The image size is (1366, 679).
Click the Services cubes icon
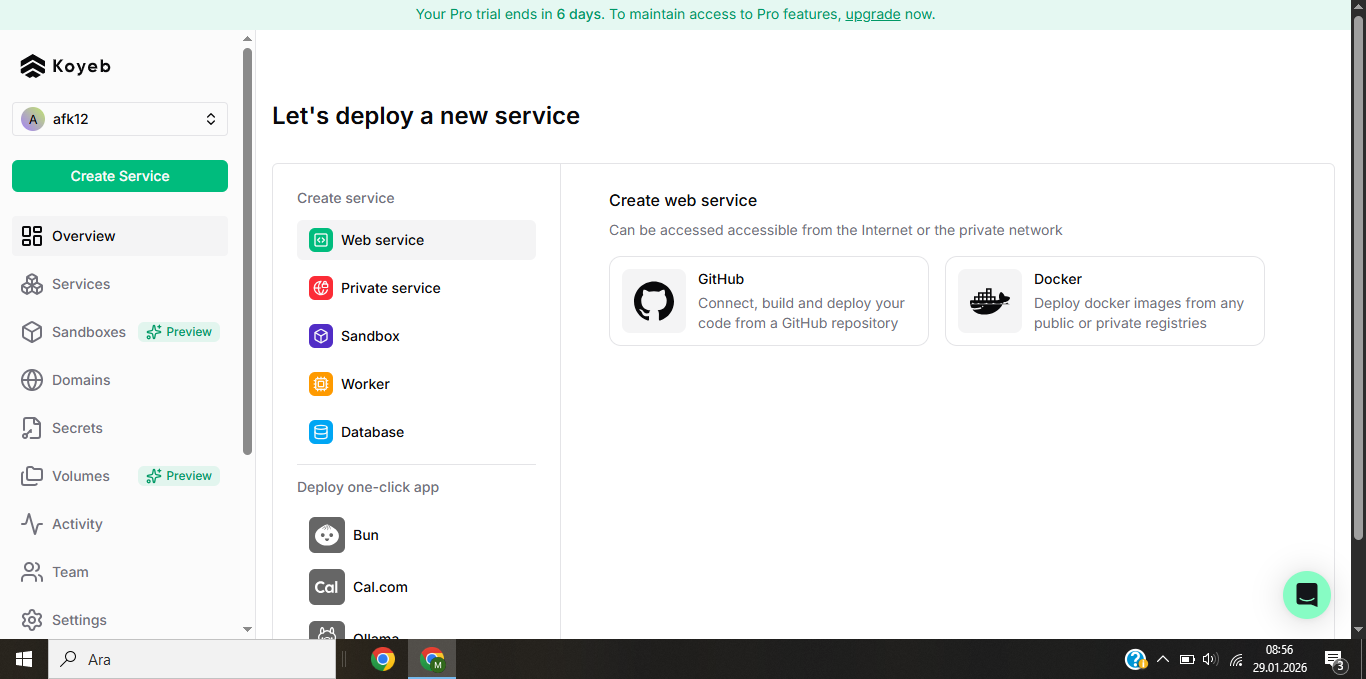tap(32, 284)
